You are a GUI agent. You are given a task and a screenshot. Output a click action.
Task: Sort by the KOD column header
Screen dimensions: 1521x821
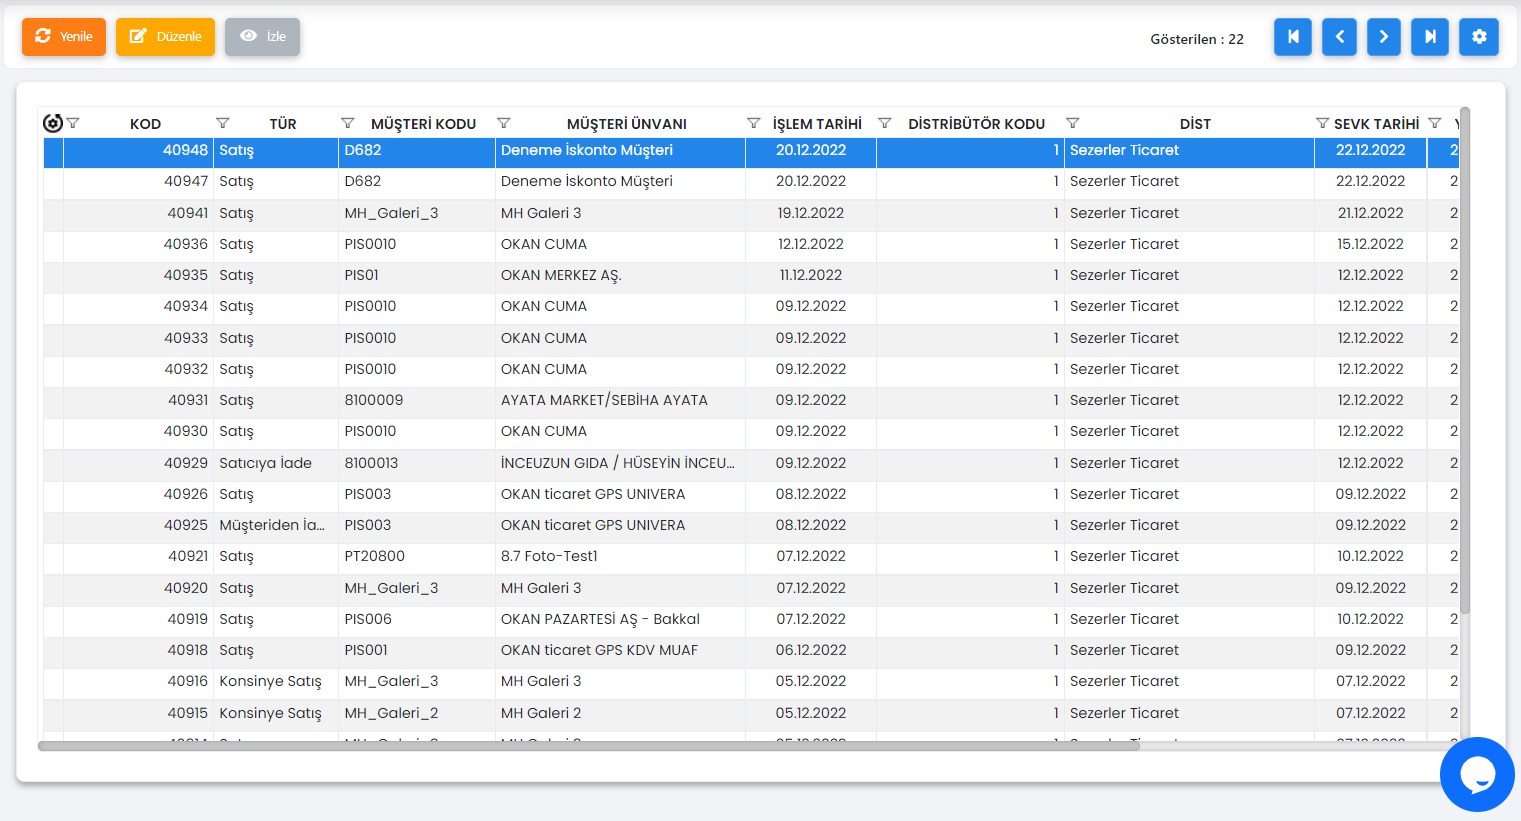click(145, 124)
